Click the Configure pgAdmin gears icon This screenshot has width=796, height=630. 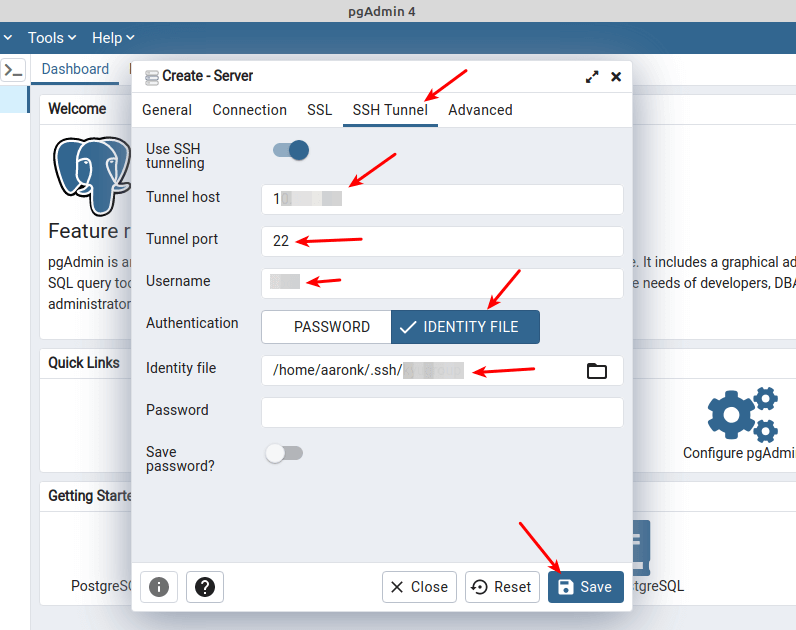click(743, 414)
